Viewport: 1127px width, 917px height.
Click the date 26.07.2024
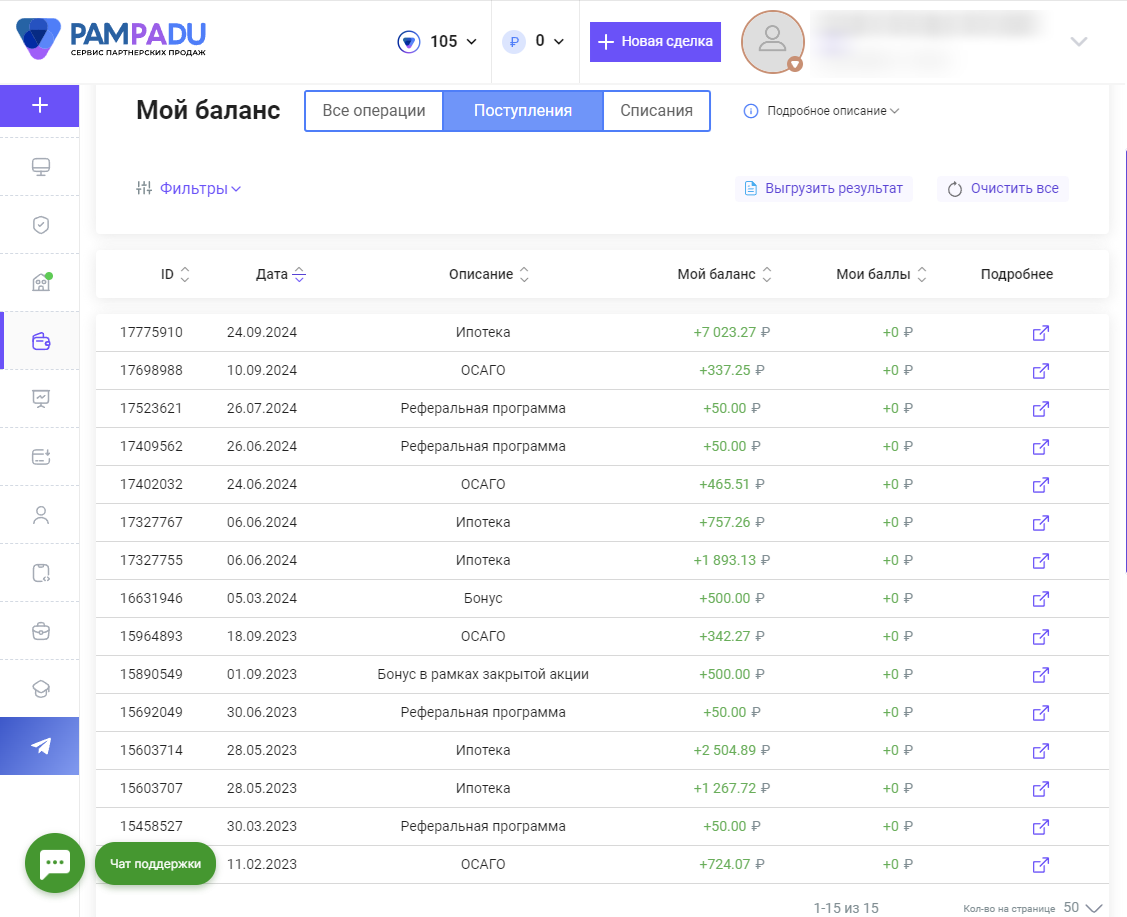click(262, 408)
